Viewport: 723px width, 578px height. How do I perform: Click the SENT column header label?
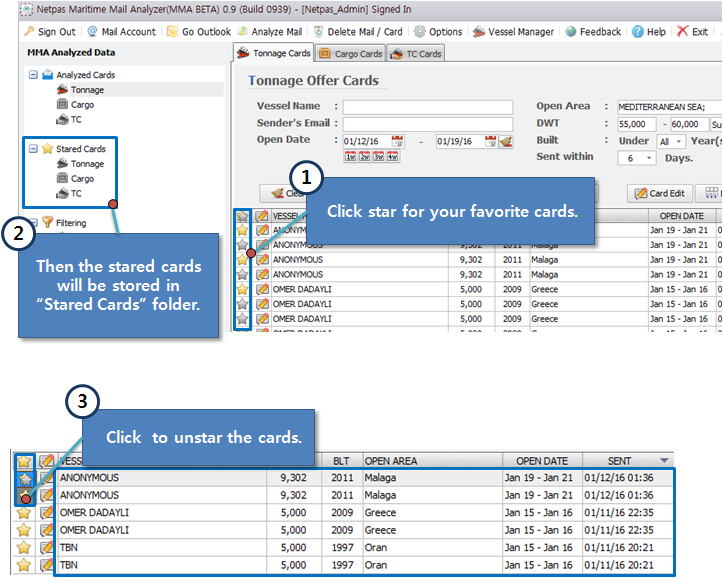[x=619, y=461]
